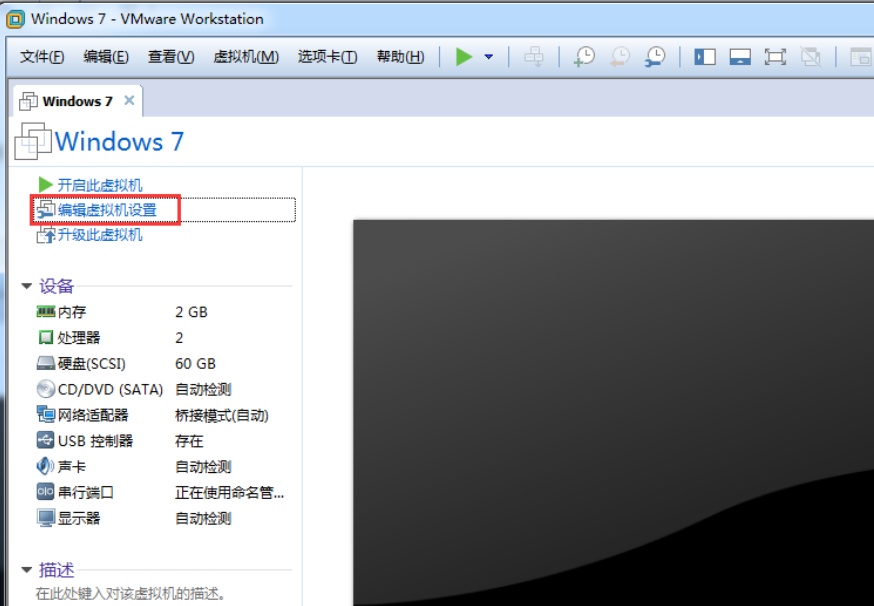Viewport: 874px width, 606px height.
Task: Click 编辑虚拟机设置 link
Action: [x=107, y=210]
